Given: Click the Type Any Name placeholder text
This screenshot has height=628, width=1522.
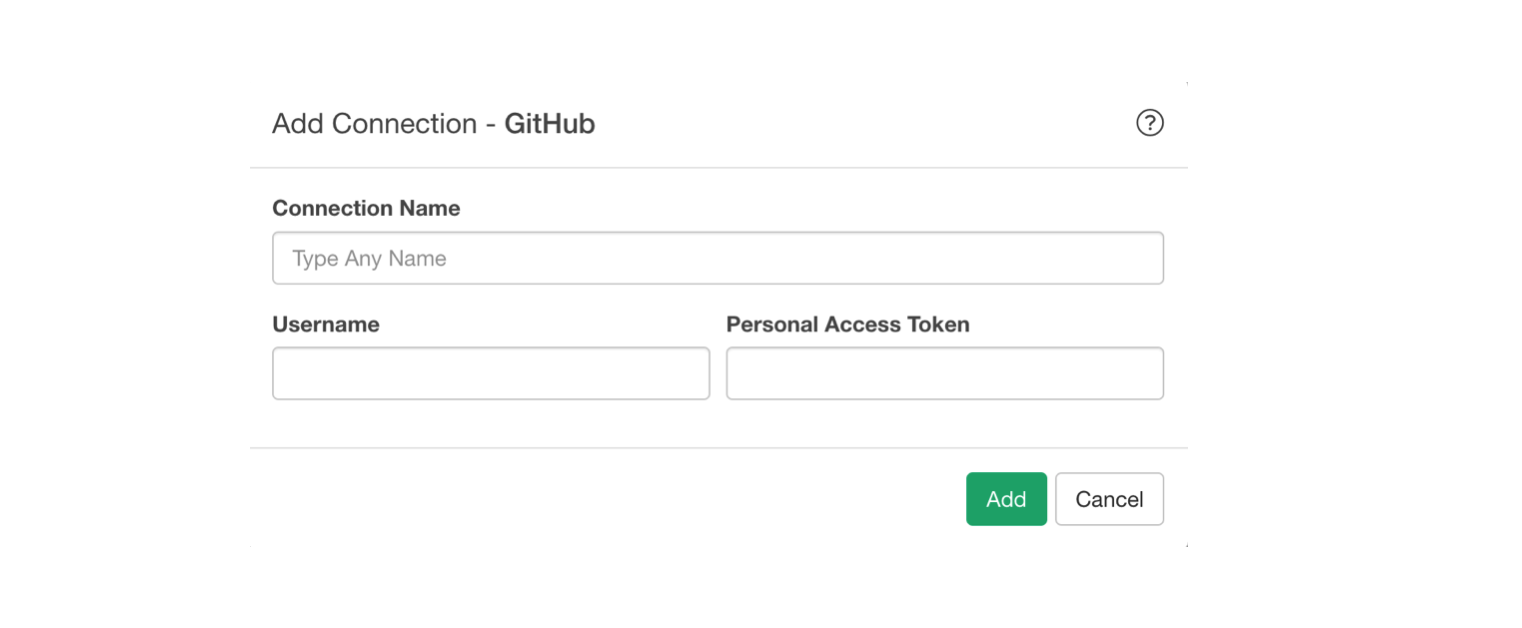Looking at the screenshot, I should (x=369, y=259).
